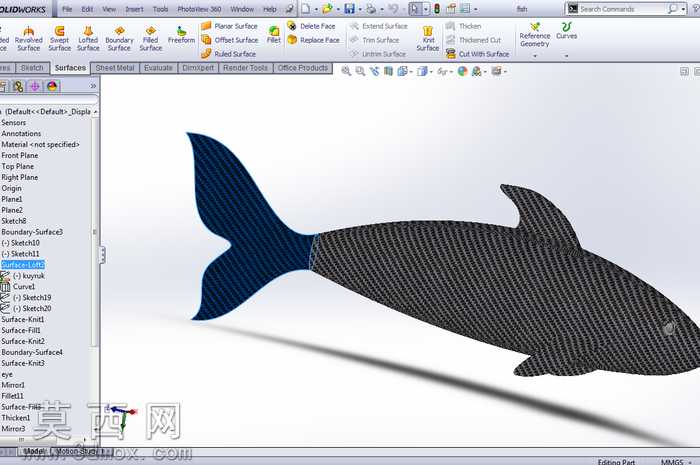Switch to the Render Tools tab

(x=245, y=68)
